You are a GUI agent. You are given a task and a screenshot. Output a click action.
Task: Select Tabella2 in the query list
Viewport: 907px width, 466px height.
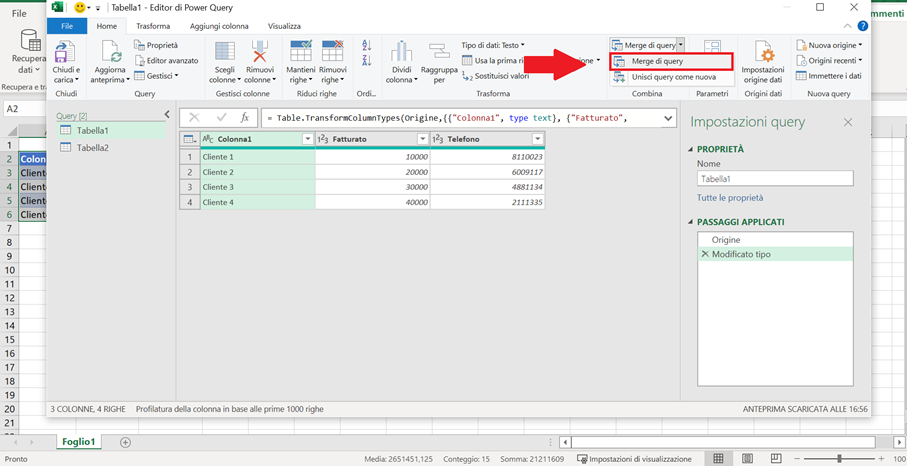click(x=112, y=147)
